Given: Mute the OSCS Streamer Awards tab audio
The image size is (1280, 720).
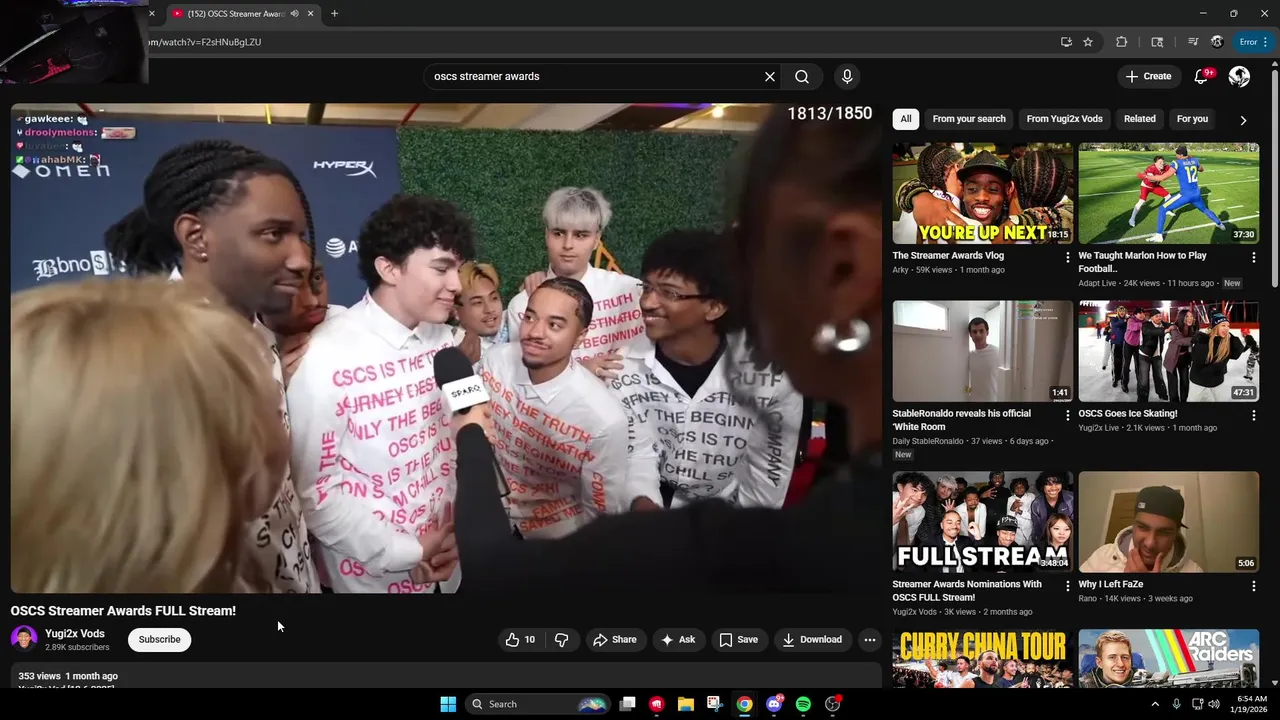Looking at the screenshot, I should coord(295,14).
